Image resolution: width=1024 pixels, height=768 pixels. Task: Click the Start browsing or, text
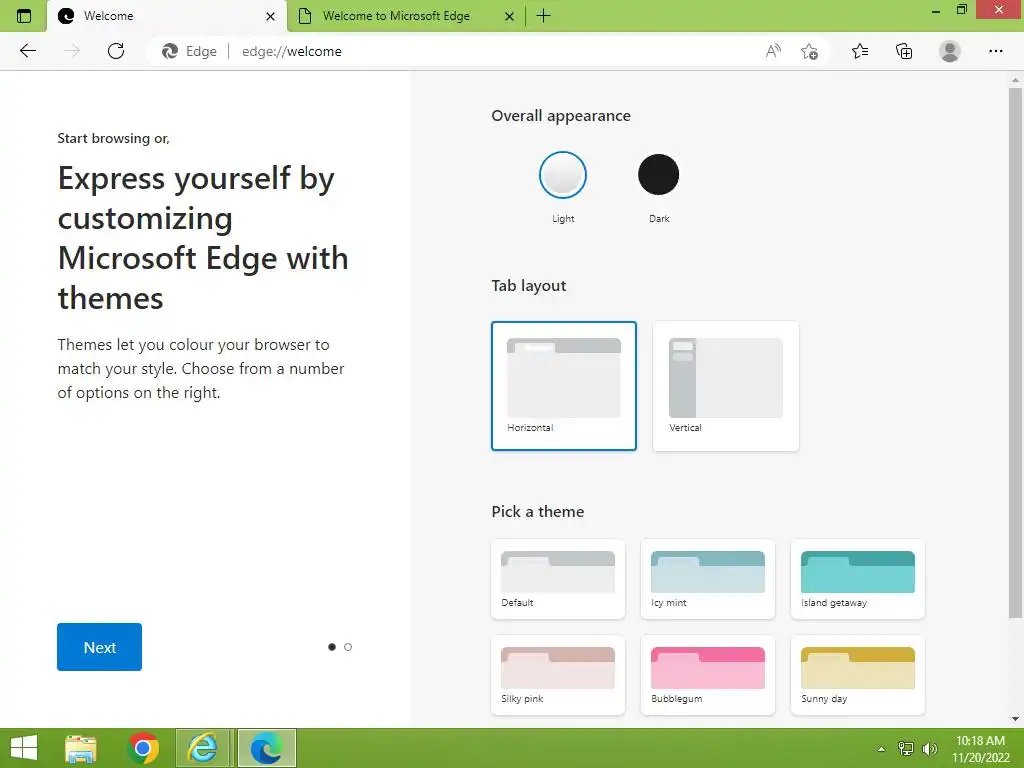click(114, 138)
